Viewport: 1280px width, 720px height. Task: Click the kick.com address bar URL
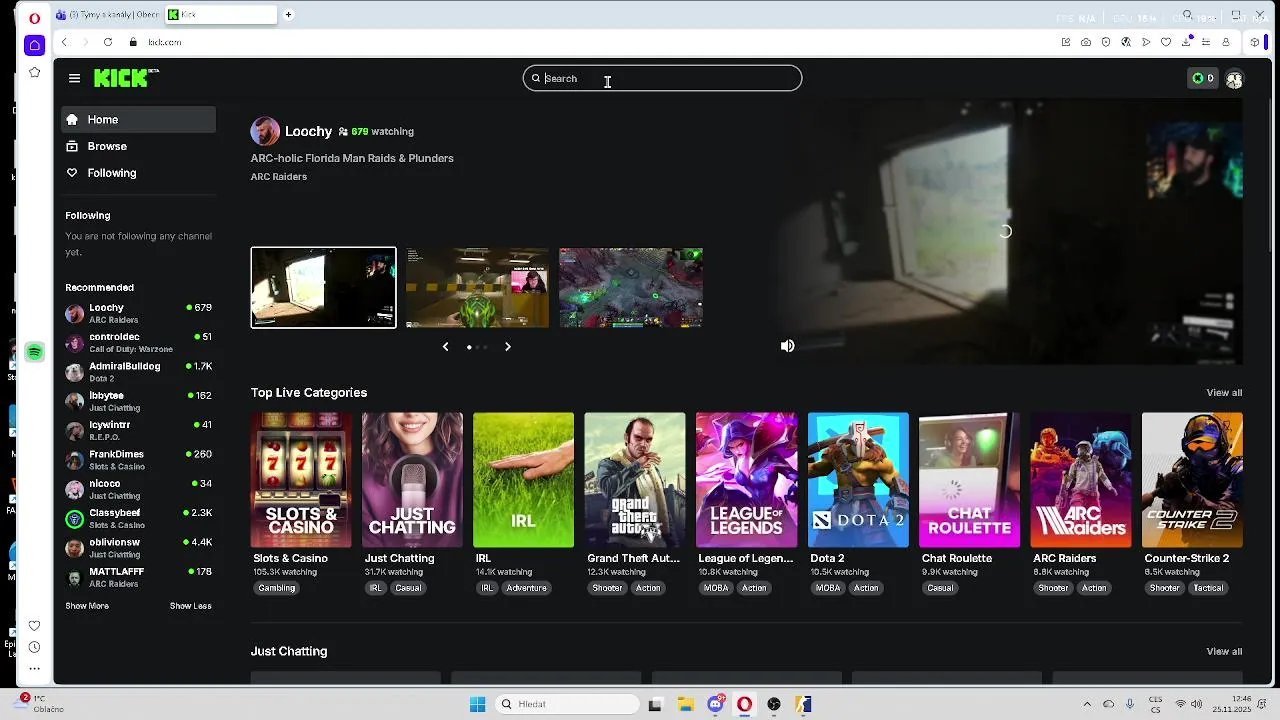click(165, 42)
